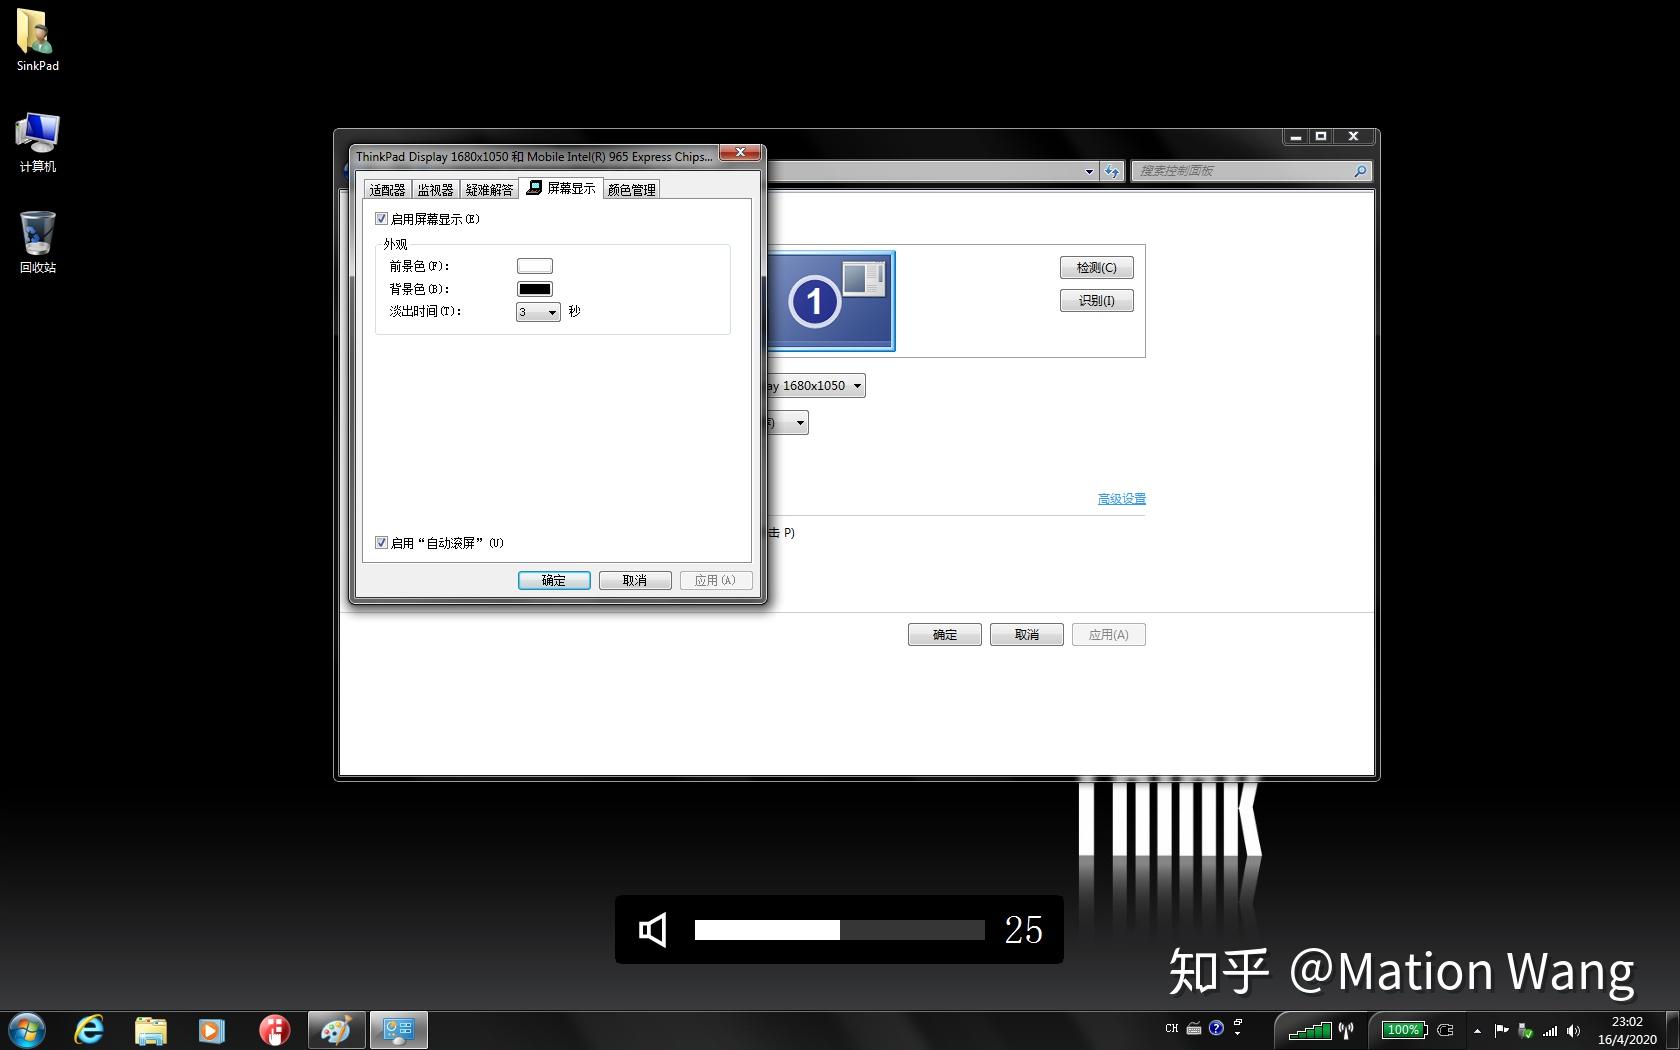1680x1050 pixels.
Task: Open the 高级设置 link
Action: pyautogui.click(x=1121, y=498)
